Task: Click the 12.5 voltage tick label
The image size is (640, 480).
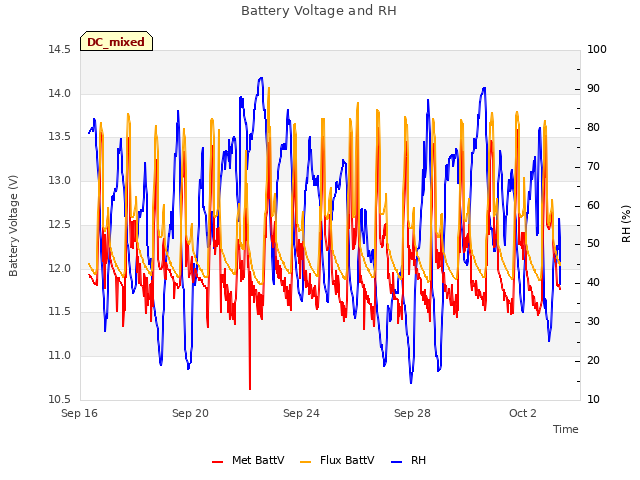Action: point(60,224)
